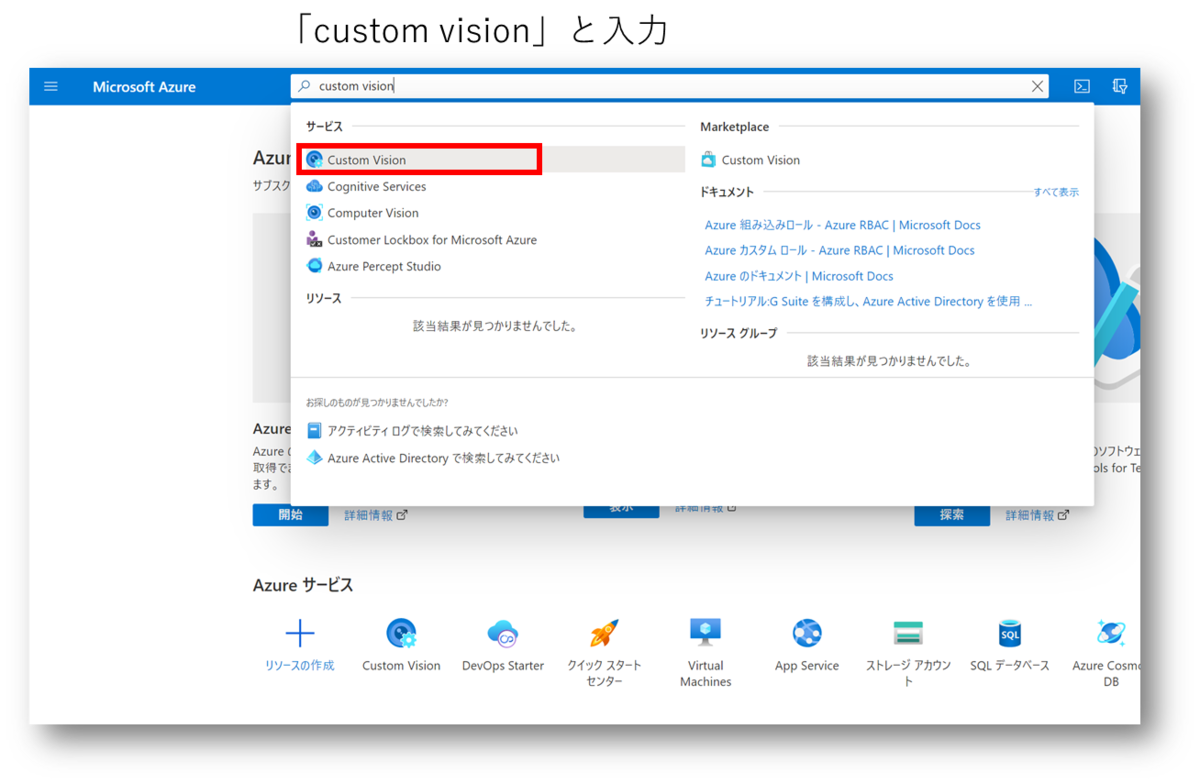The image size is (1200, 784).
Task: Open the portal hamburger menu
Action: 51,86
